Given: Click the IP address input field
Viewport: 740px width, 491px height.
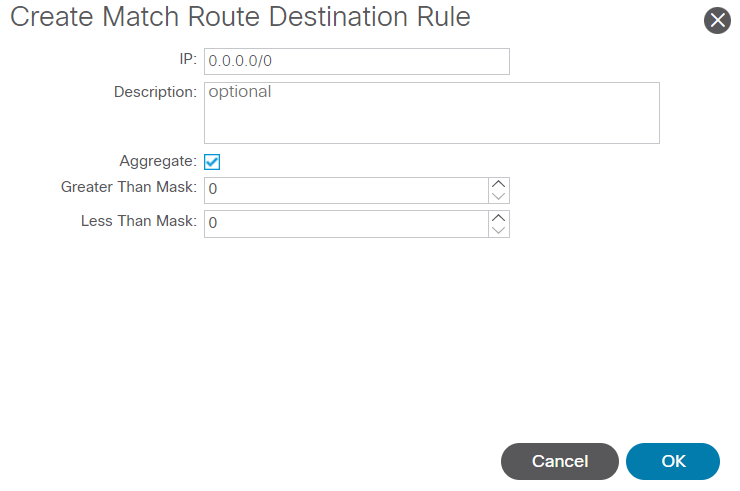Looking at the screenshot, I should click(x=356, y=61).
